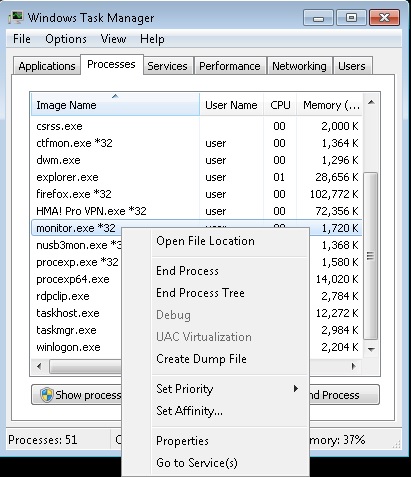Viewport: 411px width, 477px height.
Task: Click the partially hidden End Process button
Action: [x=344, y=395]
